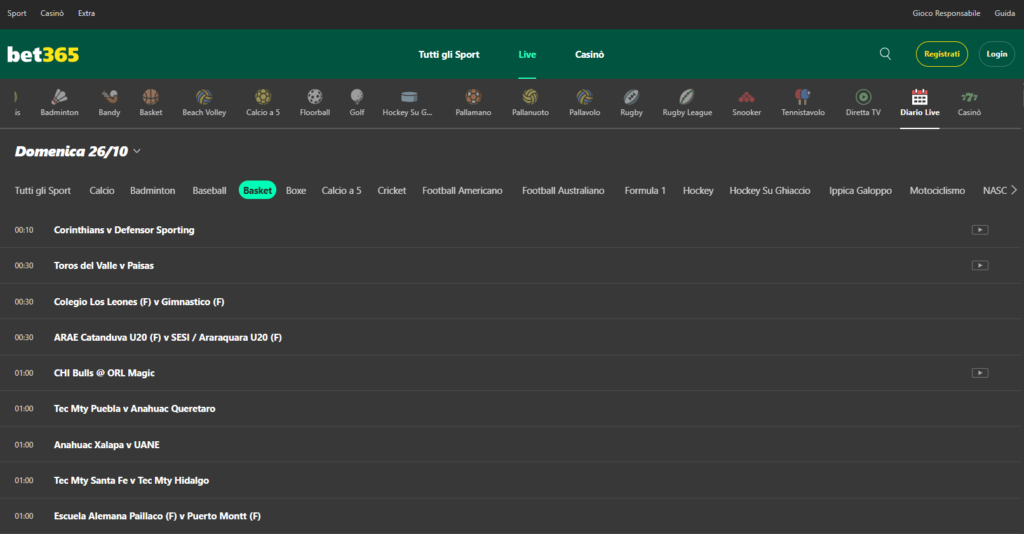Click the Registrati button
This screenshot has width=1024, height=534.
pyautogui.click(x=941, y=54)
